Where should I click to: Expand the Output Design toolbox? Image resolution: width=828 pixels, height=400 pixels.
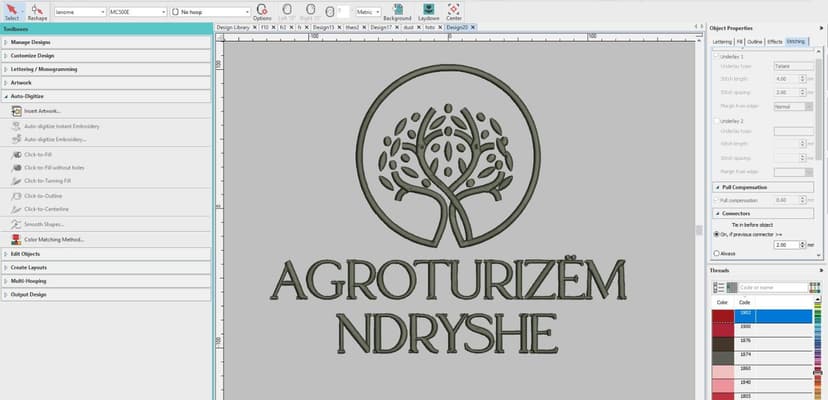(x=106, y=294)
